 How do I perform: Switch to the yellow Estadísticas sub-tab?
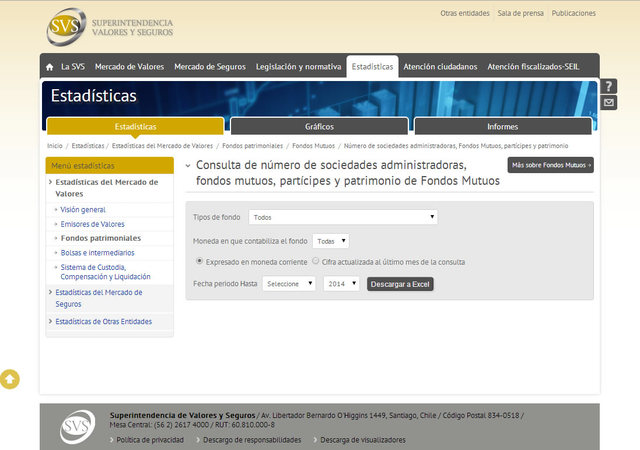136,127
